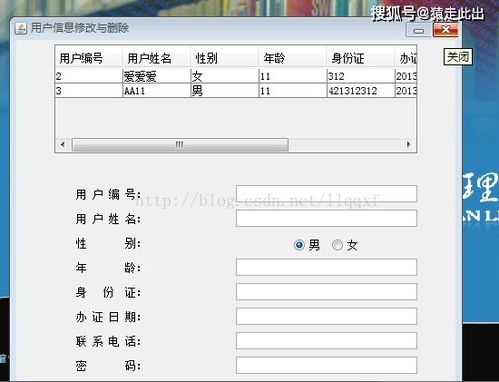Image resolution: width=499 pixels, height=382 pixels.
Task: Click the age cell in the 爱爱爱 row
Action: pyautogui.click(x=293, y=76)
